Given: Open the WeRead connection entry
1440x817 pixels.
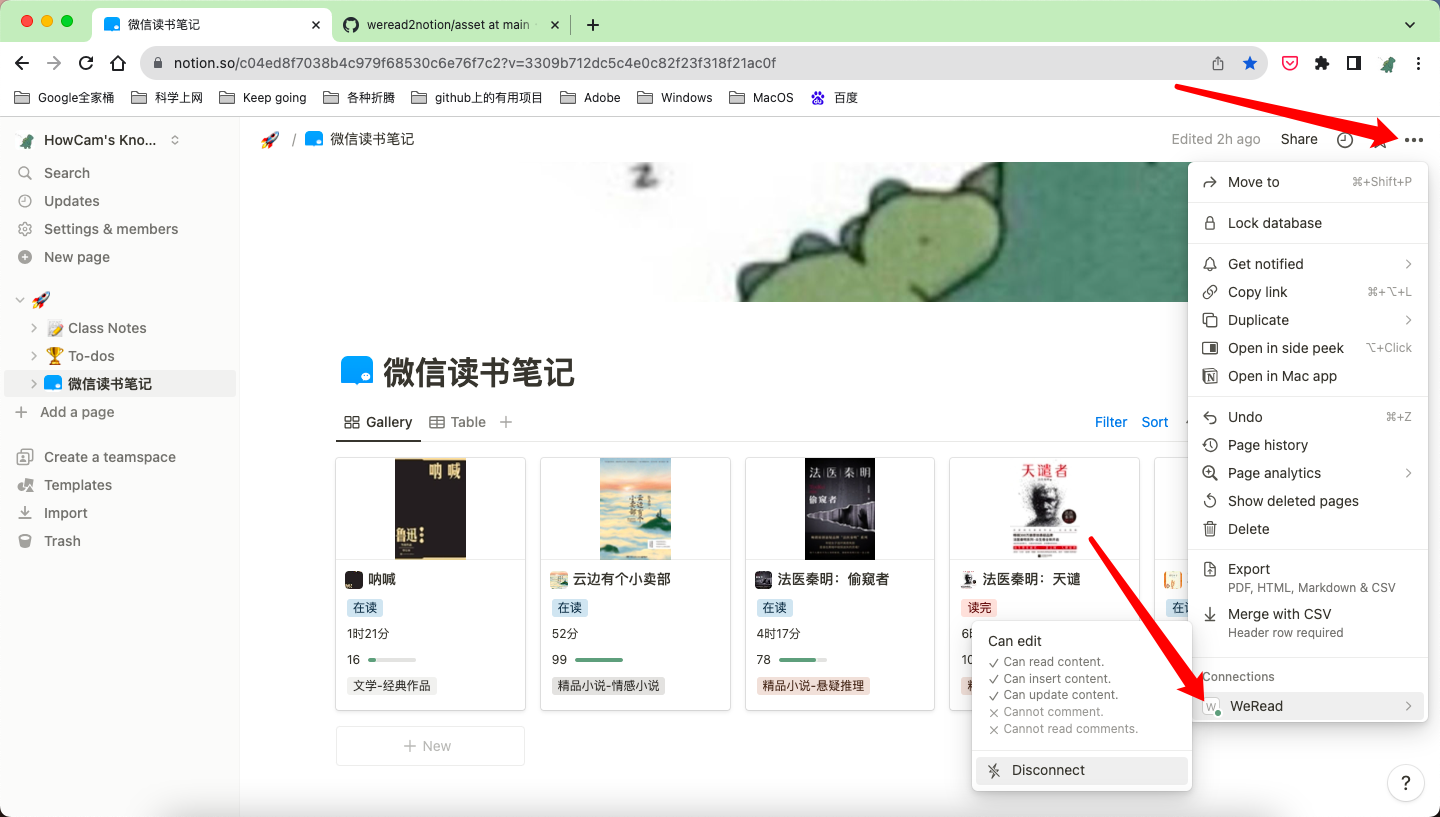Looking at the screenshot, I should coord(1307,706).
